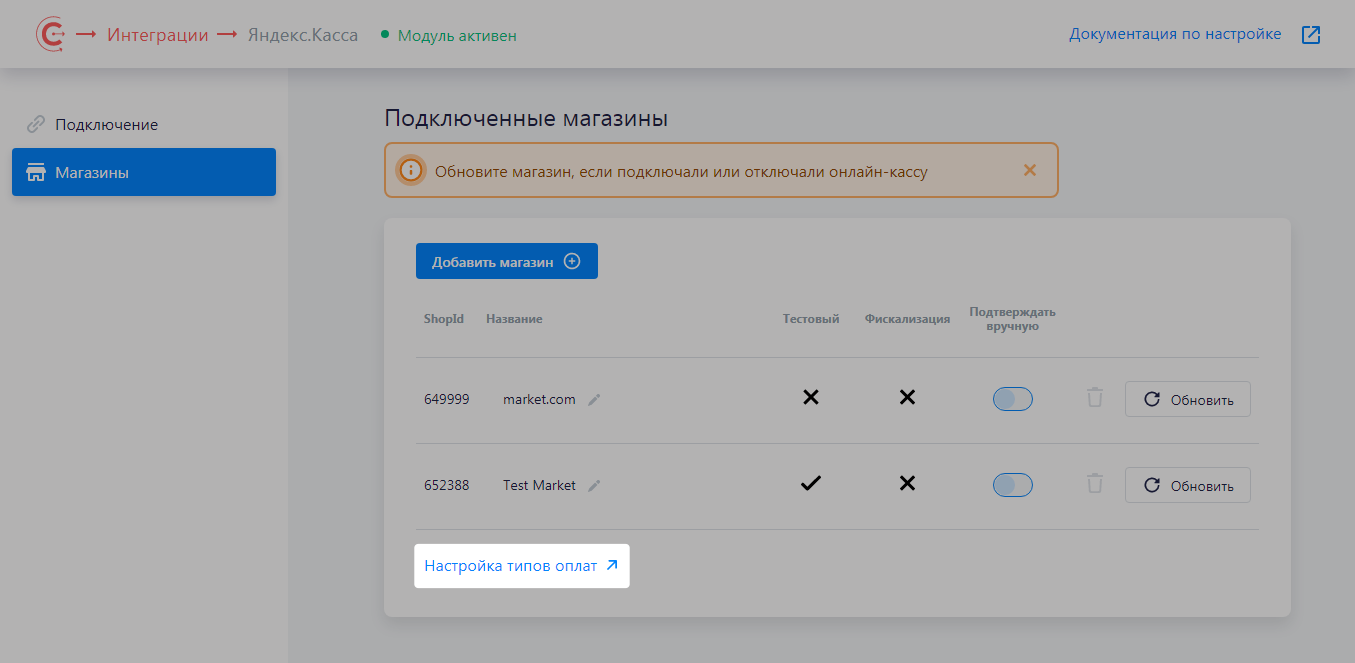The width and height of the screenshot is (1355, 663).
Task: Go to Интеграции breadcrumb
Action: tap(157, 35)
